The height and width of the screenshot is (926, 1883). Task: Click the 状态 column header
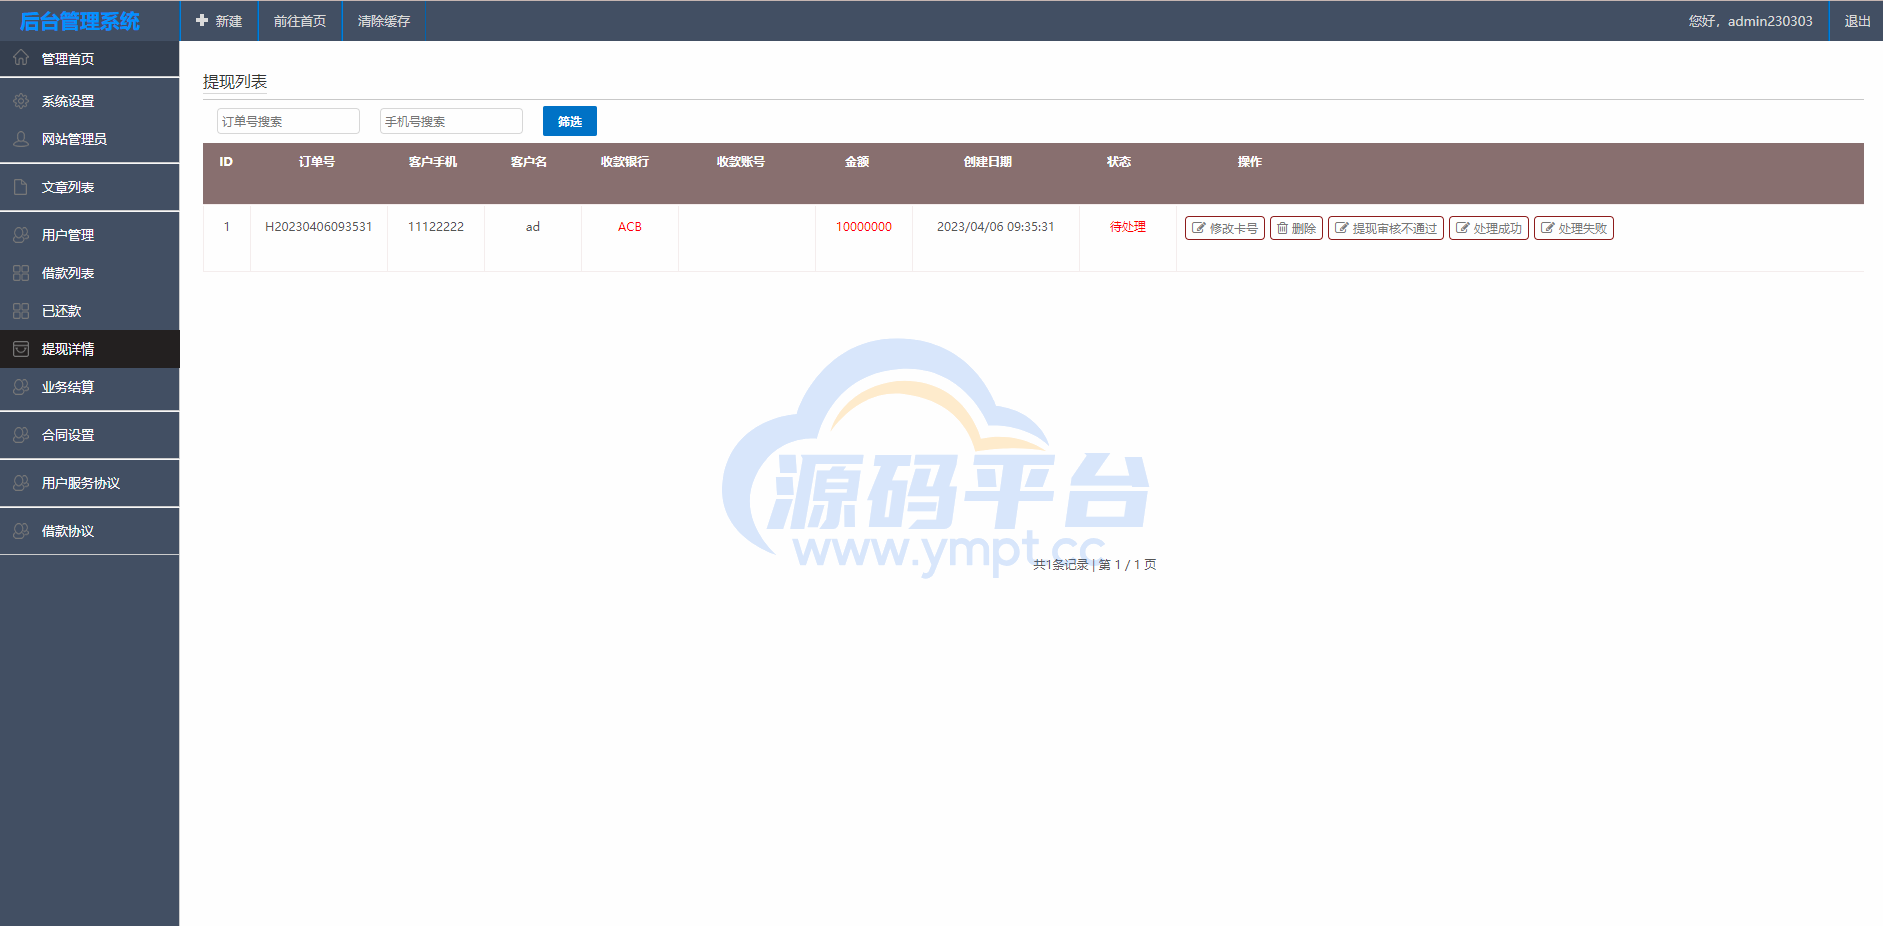point(1119,161)
